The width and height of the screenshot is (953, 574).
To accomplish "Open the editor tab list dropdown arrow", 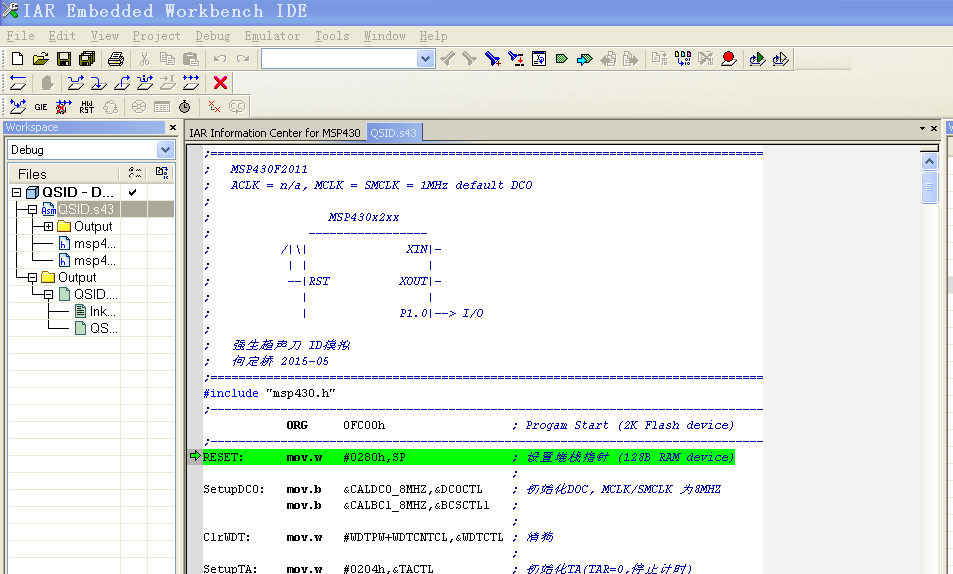I will click(922, 129).
